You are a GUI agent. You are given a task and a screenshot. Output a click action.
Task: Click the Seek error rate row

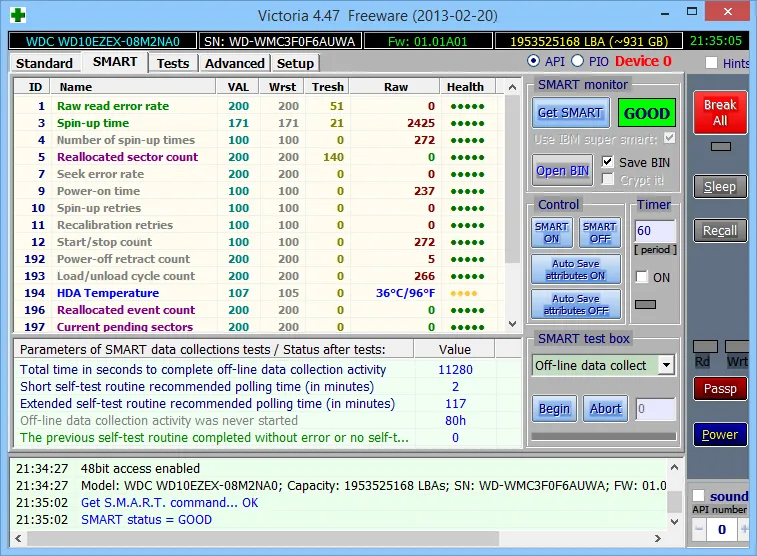[259, 174]
